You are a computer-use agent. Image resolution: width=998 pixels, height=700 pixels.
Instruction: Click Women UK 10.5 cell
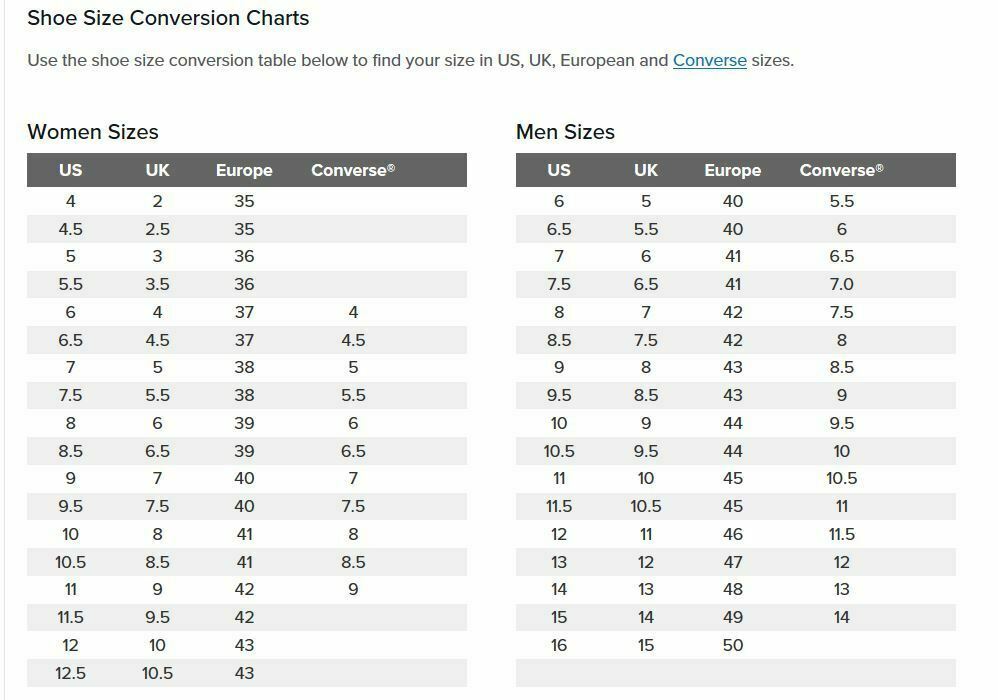tap(157, 673)
